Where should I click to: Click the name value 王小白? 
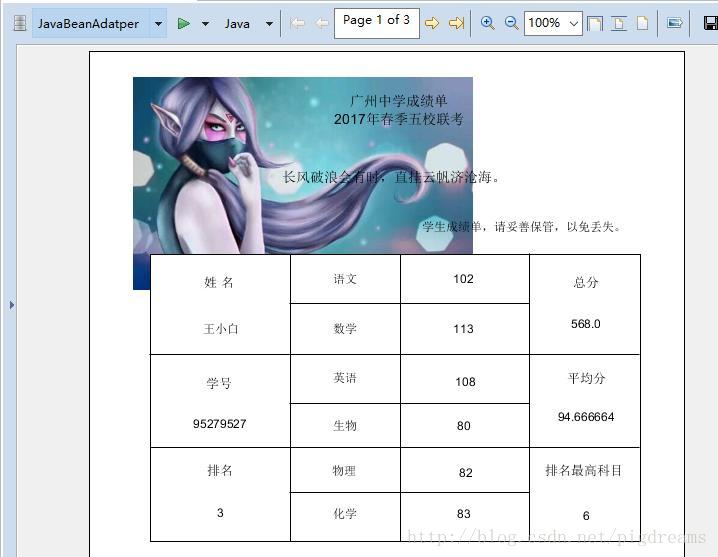[221, 329]
